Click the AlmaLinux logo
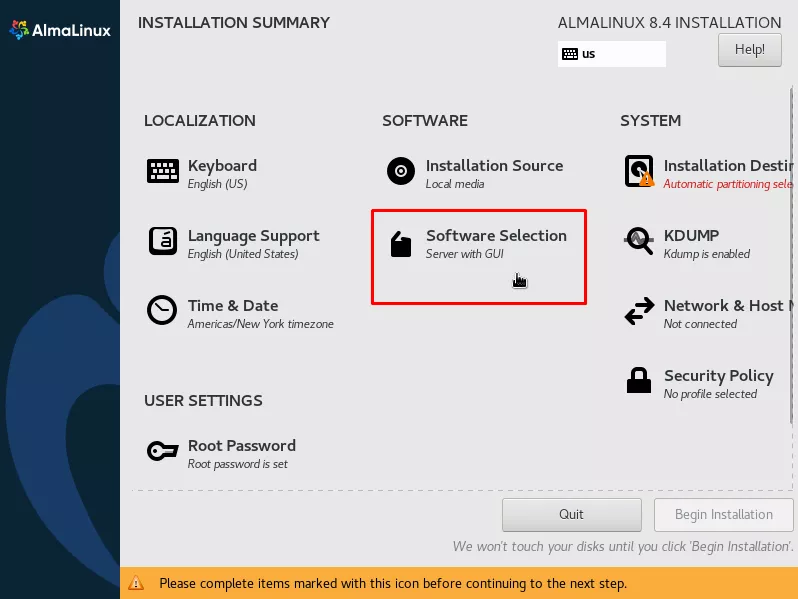 [60, 30]
